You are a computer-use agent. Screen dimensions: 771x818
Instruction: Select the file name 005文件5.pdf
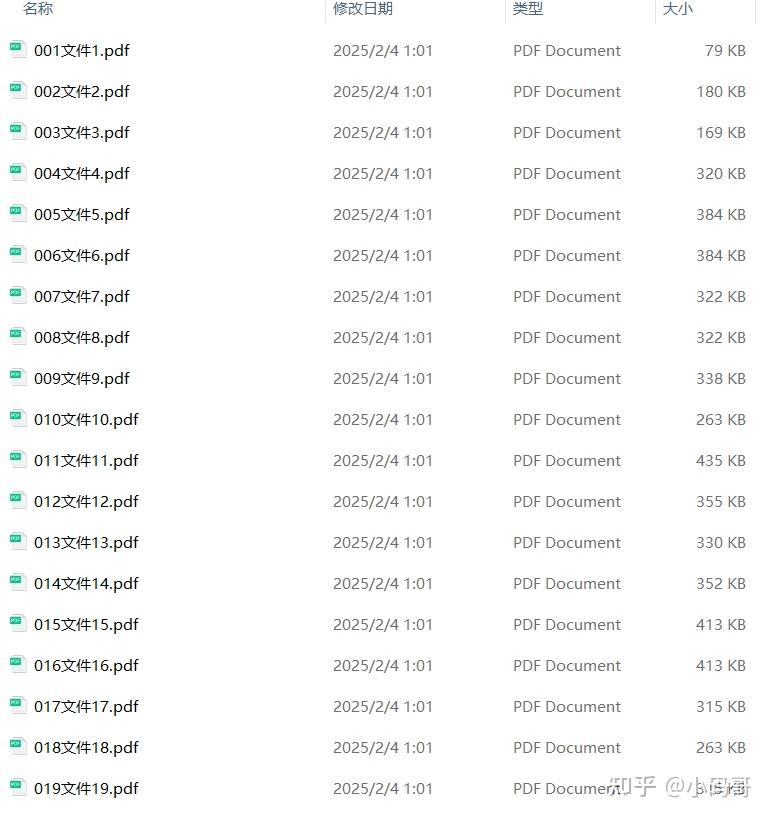click(x=82, y=214)
